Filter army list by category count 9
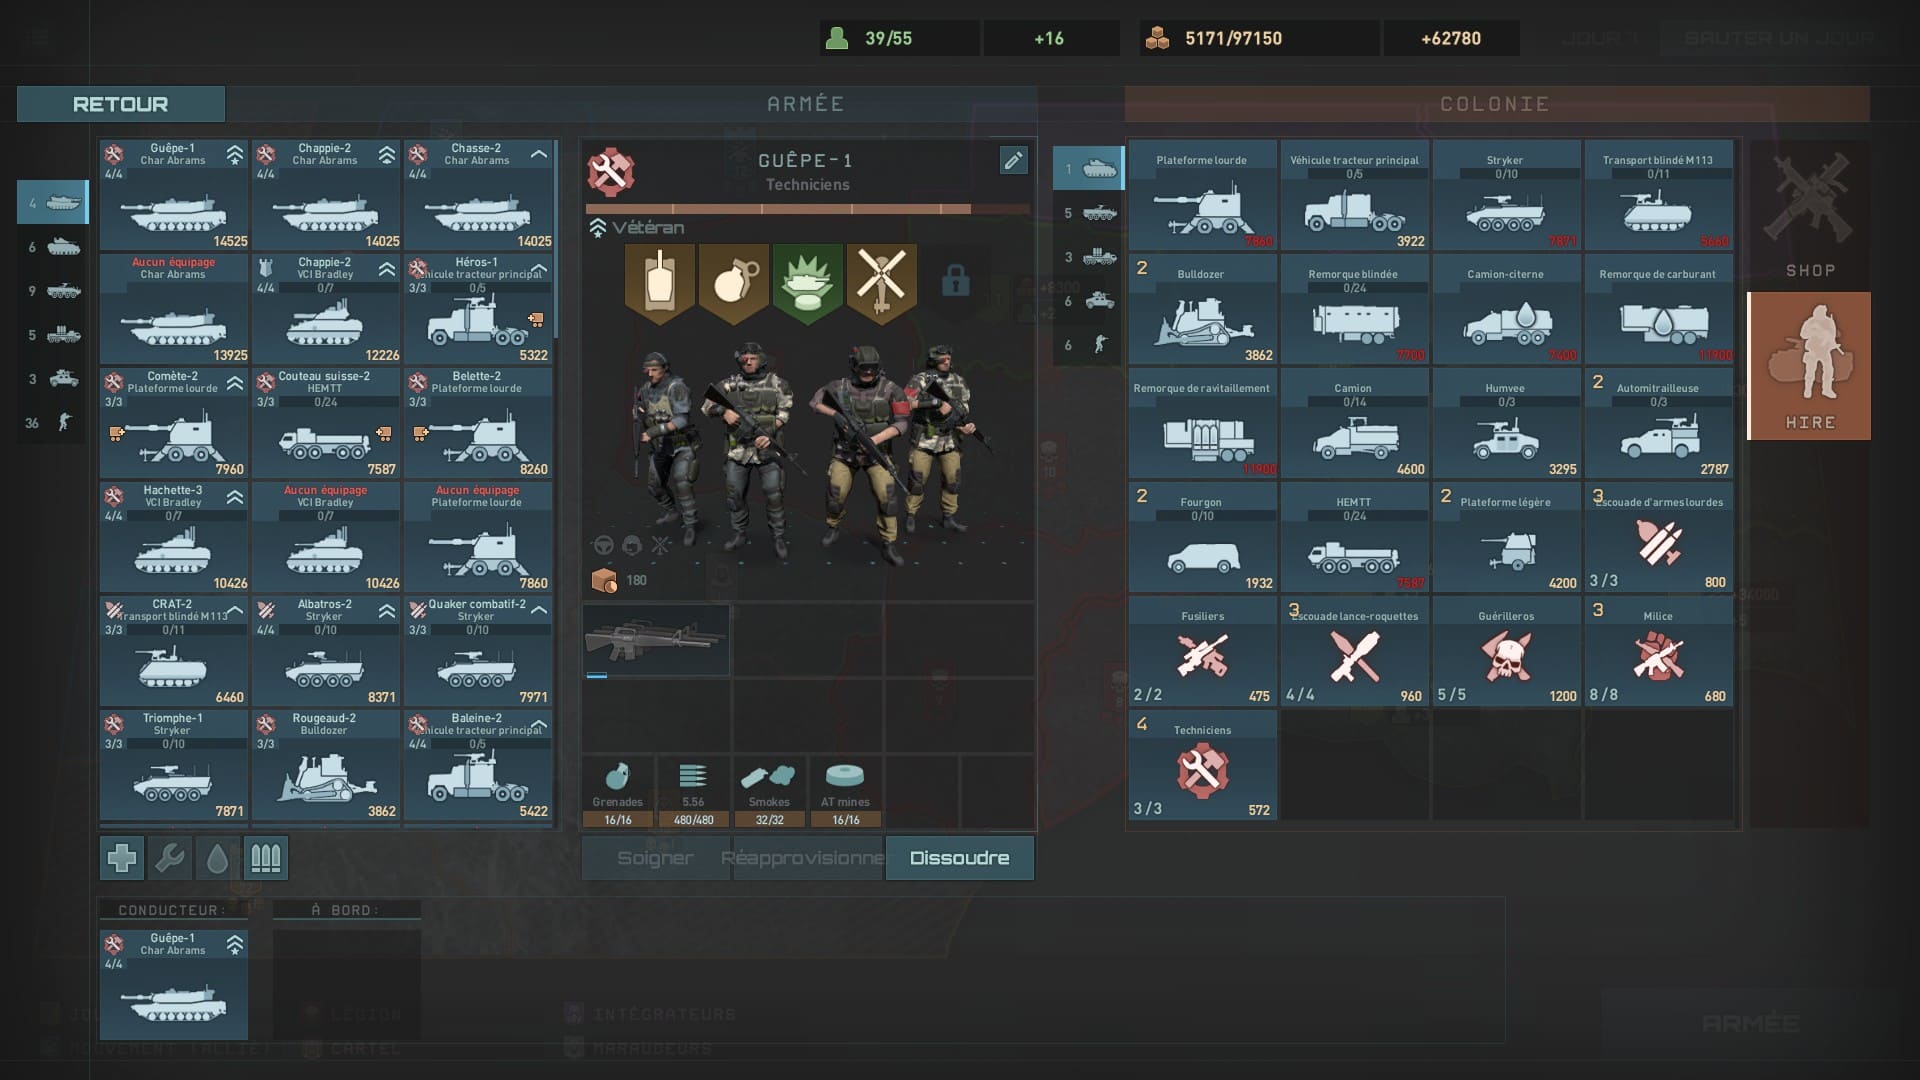Screen dimensions: 1920x1080 (x=53, y=291)
